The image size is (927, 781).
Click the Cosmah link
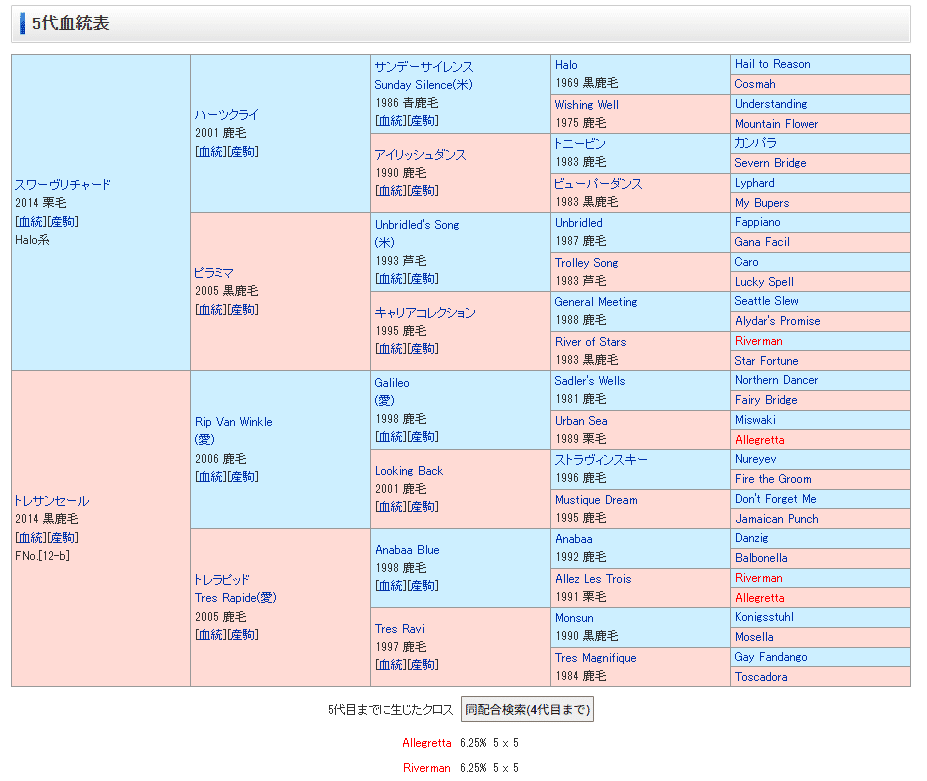click(755, 84)
